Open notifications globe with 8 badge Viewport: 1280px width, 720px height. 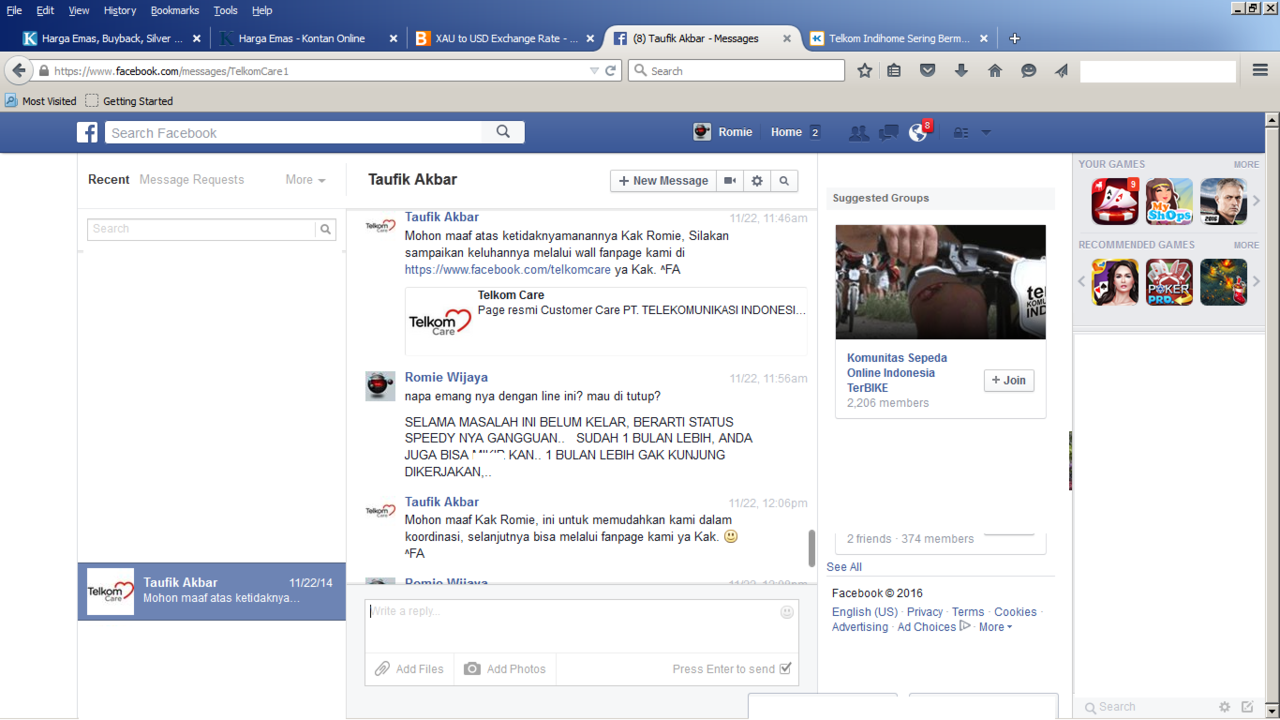click(919, 132)
